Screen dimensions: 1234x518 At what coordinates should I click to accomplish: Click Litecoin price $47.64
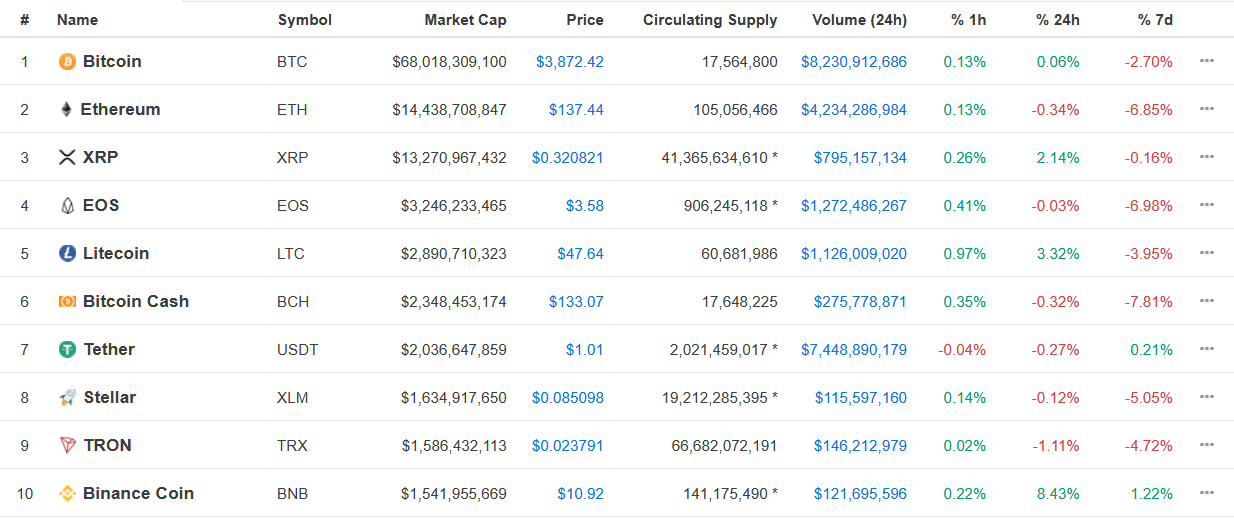click(x=581, y=254)
